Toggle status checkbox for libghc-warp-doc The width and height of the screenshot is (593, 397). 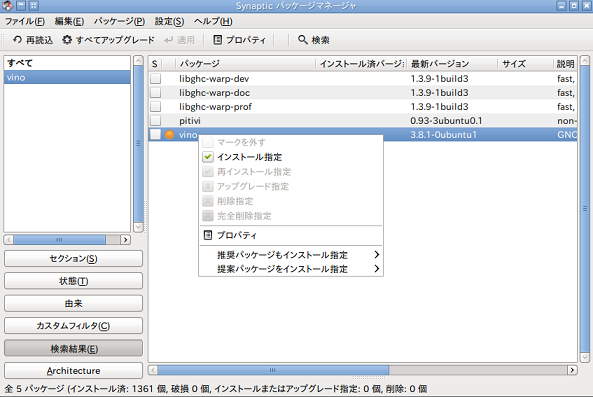pos(155,93)
